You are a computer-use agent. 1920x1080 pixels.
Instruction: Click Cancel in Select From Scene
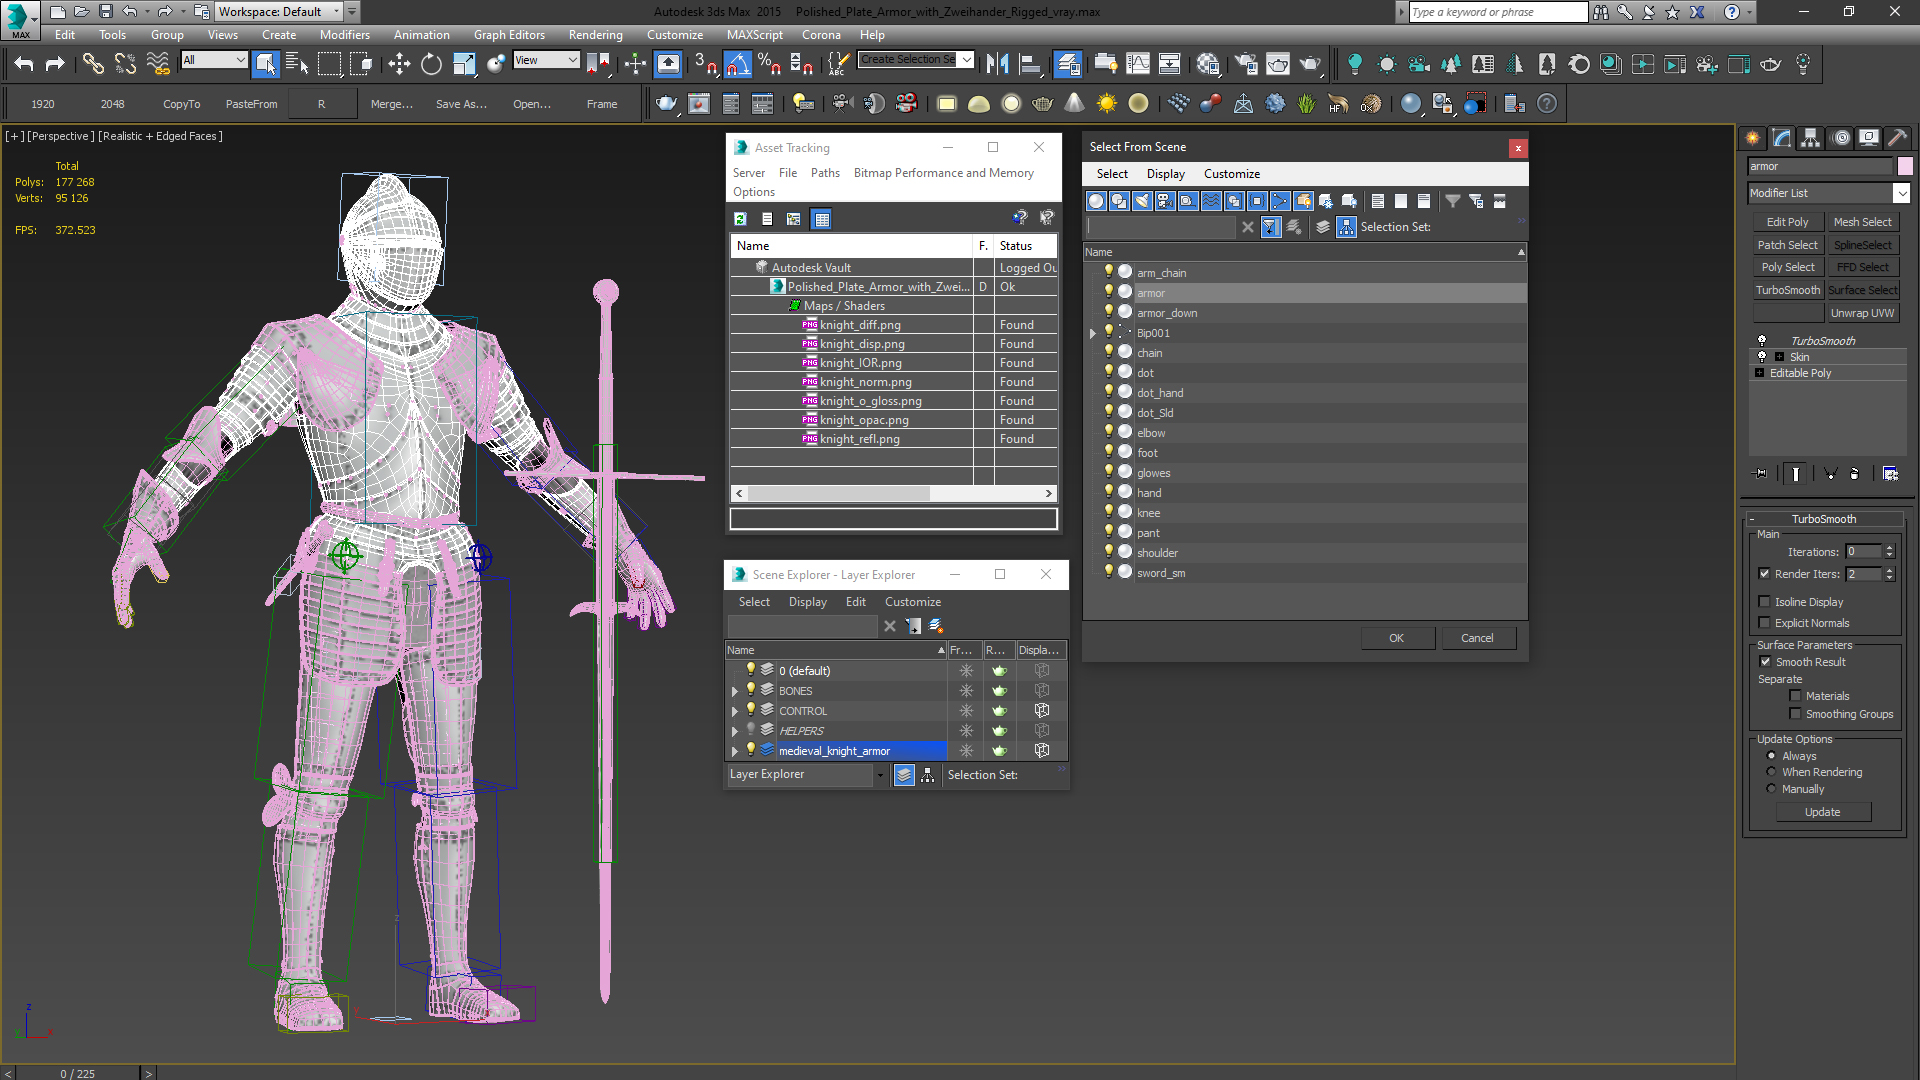tap(1478, 638)
